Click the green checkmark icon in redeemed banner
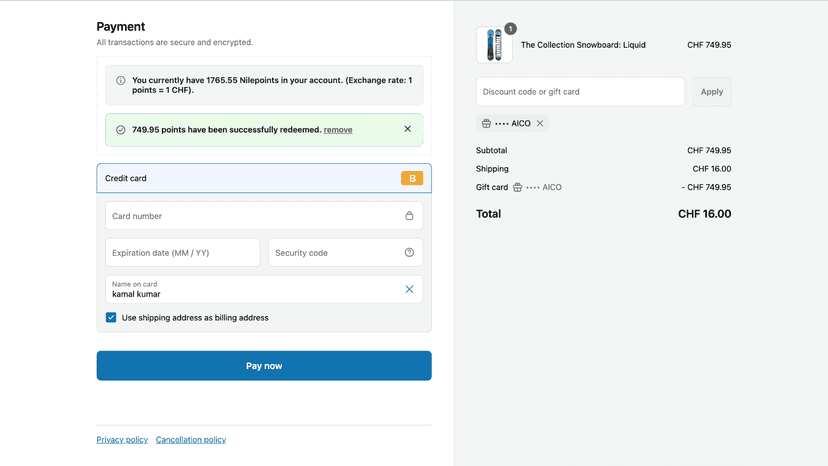 (x=120, y=130)
